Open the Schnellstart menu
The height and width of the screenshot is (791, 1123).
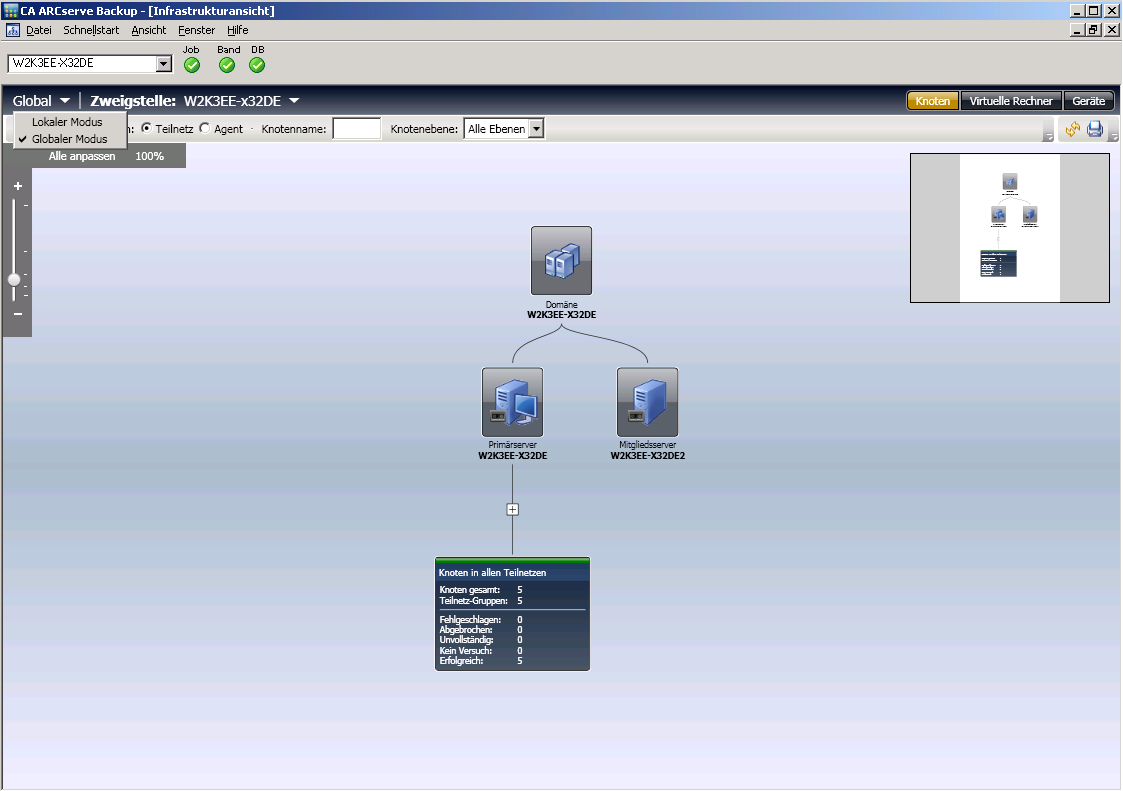point(91,30)
